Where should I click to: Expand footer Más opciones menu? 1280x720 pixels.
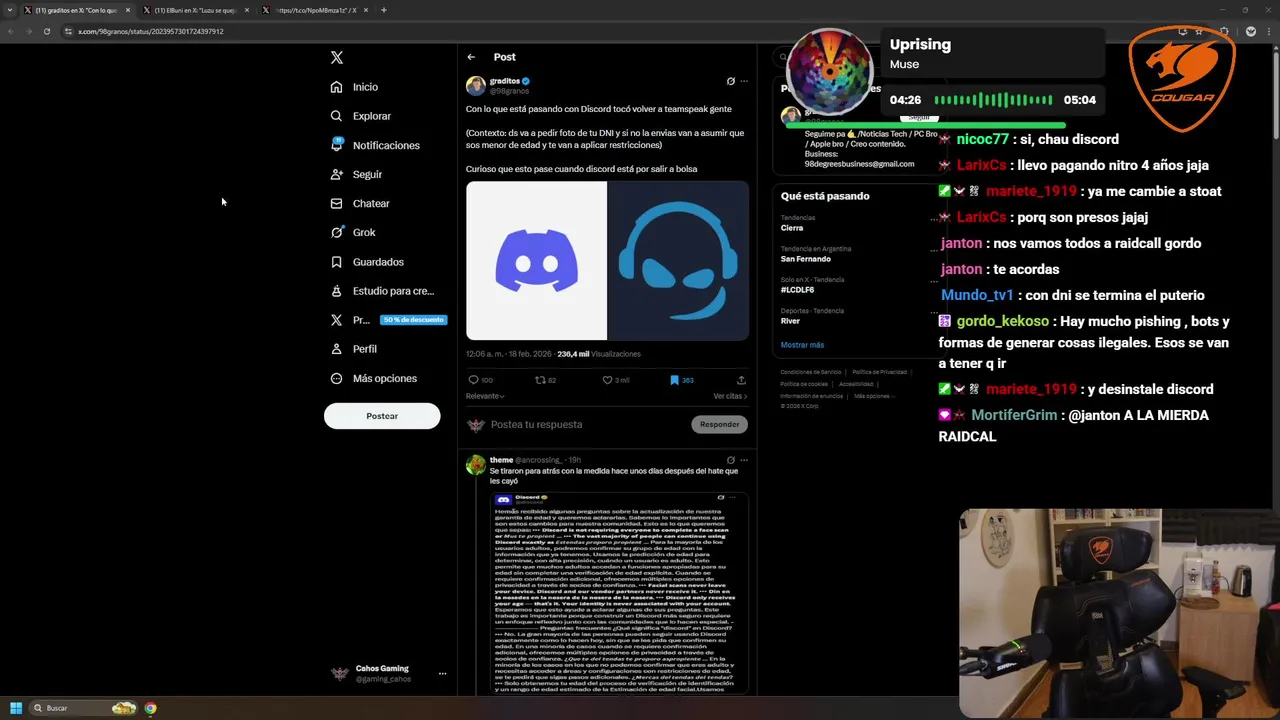[x=874, y=396]
